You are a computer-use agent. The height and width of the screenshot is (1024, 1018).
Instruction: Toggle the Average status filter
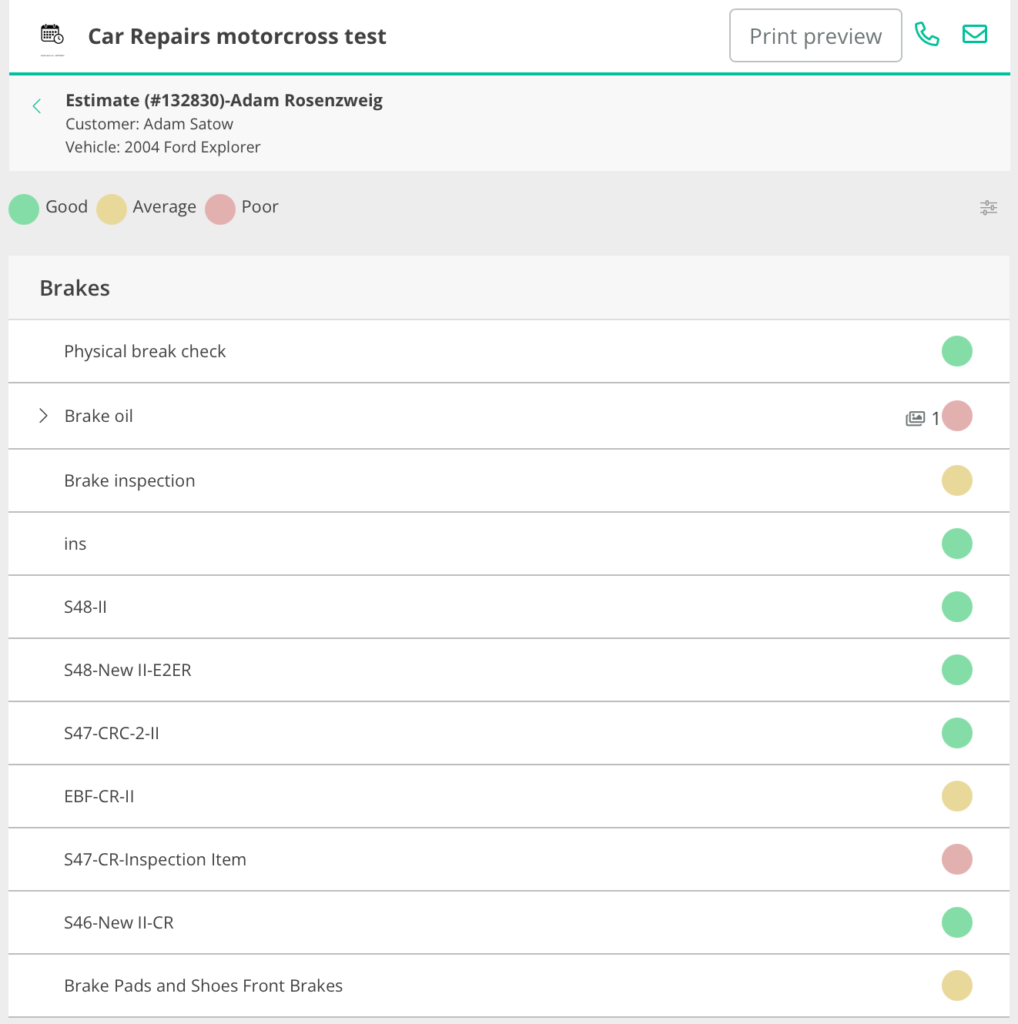pos(112,209)
